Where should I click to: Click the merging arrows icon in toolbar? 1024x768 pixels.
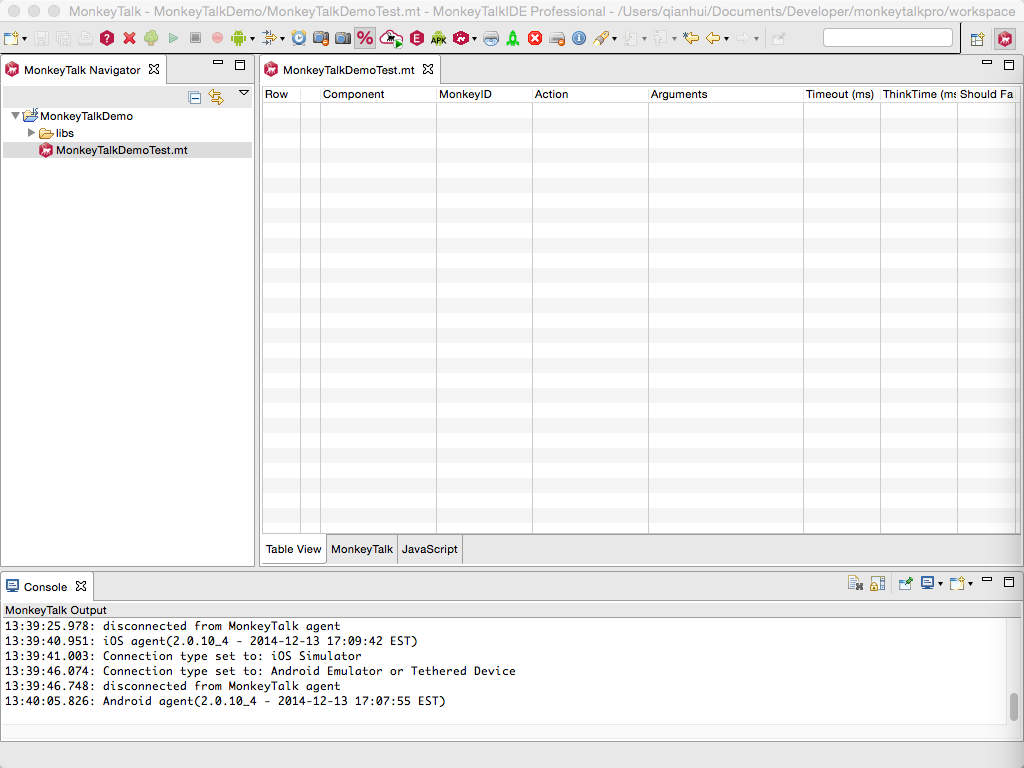point(268,39)
